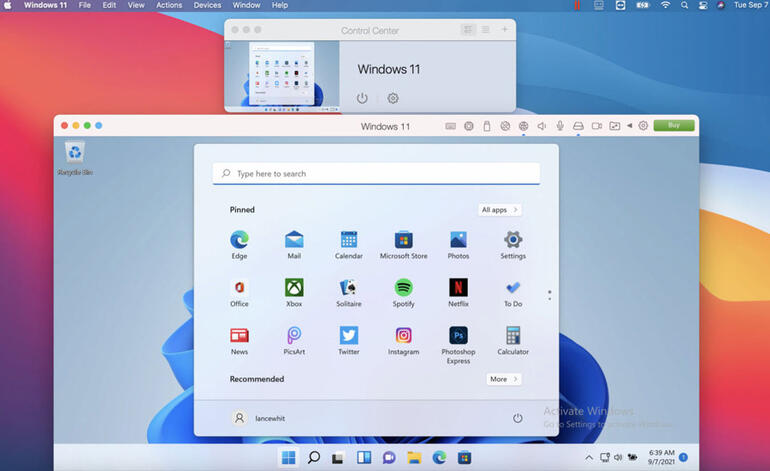Click power icon in Control Center
This screenshot has width=770, height=471.
362,98
